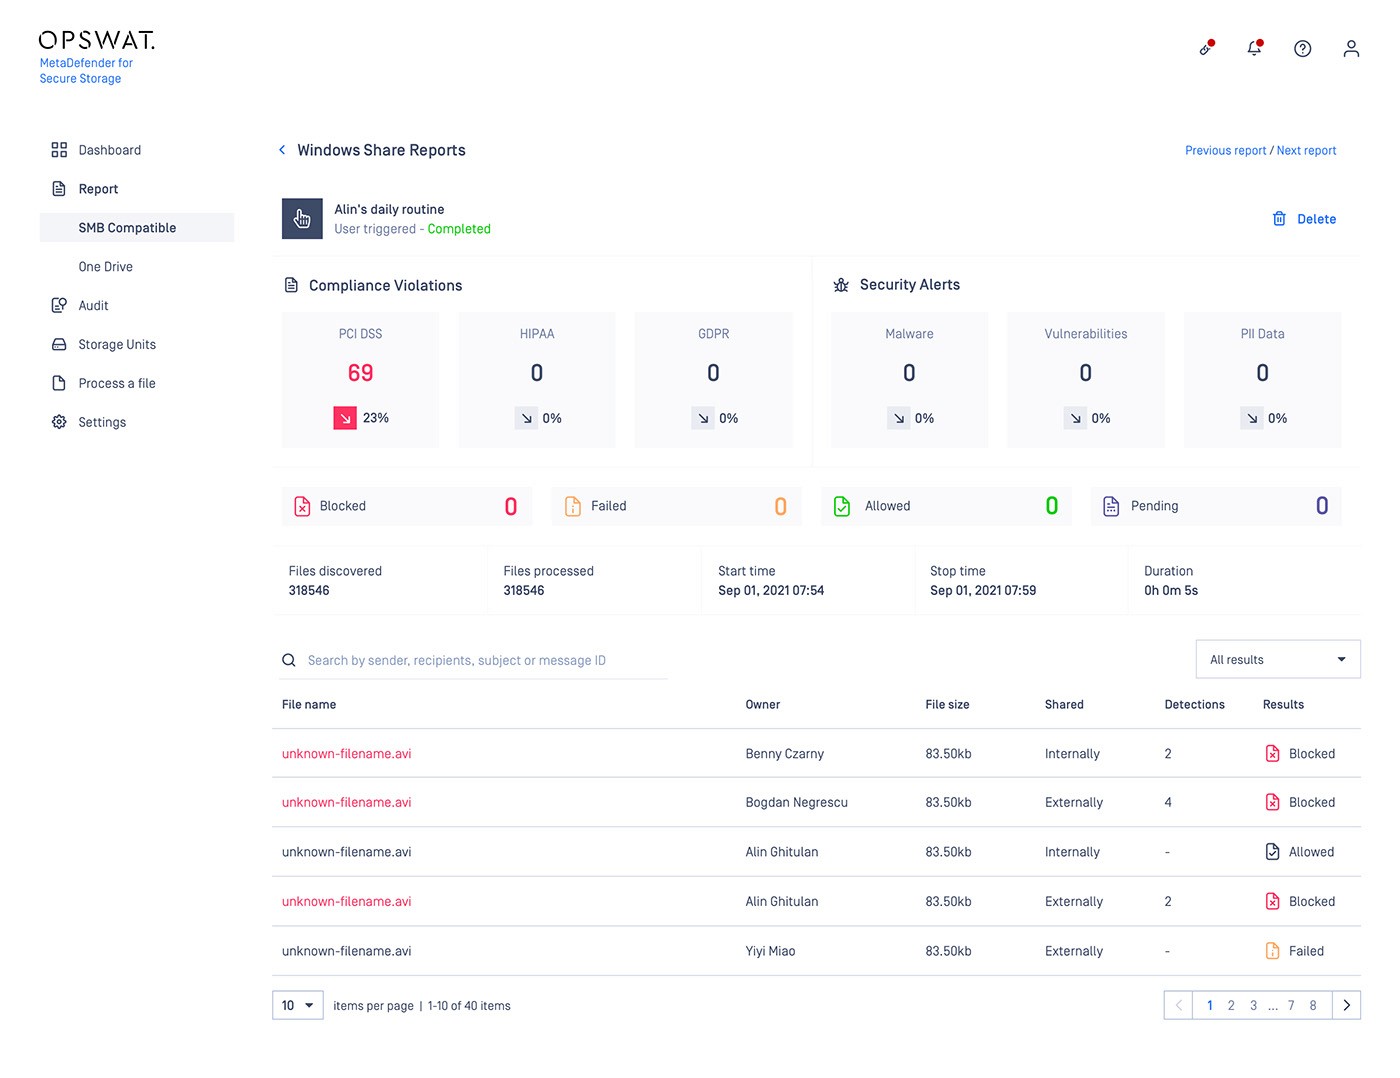Go to page 2
Screen dimensions: 1400x1078
(1231, 1005)
